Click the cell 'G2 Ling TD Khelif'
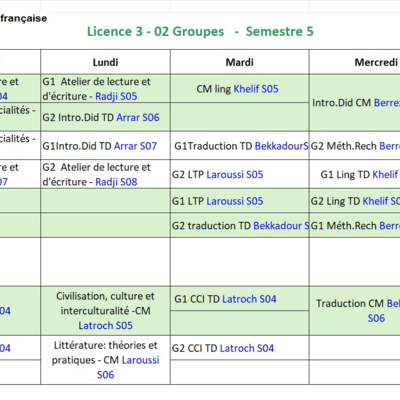This screenshot has width=400, height=400. click(355, 201)
